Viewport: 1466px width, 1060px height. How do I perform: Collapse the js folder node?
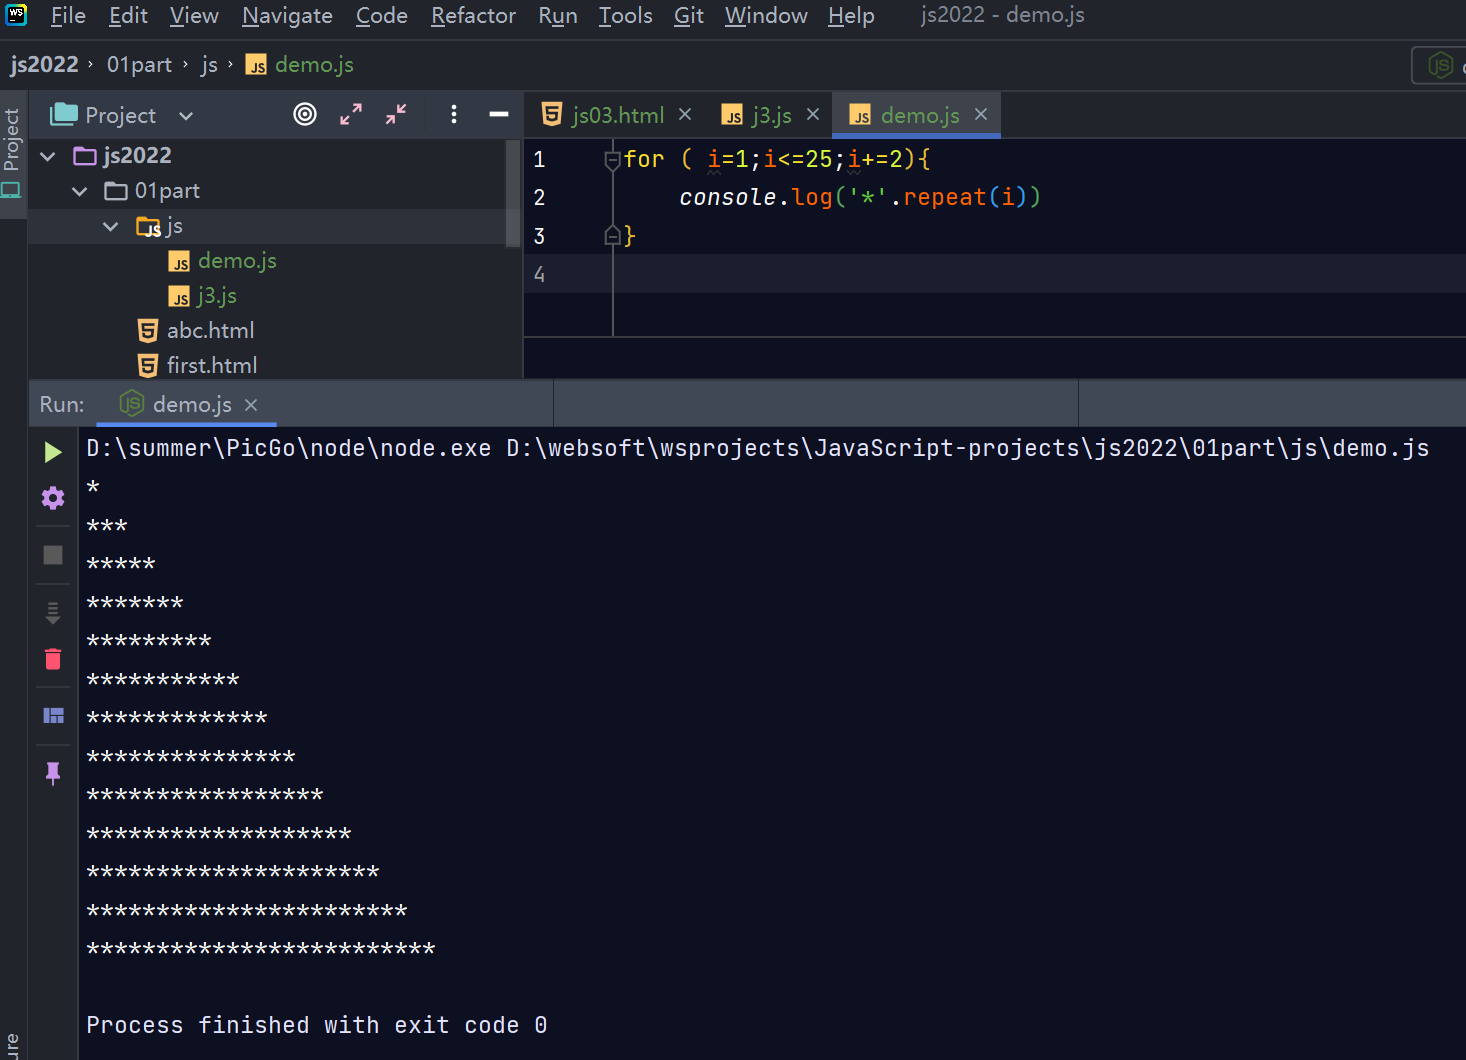coord(110,226)
